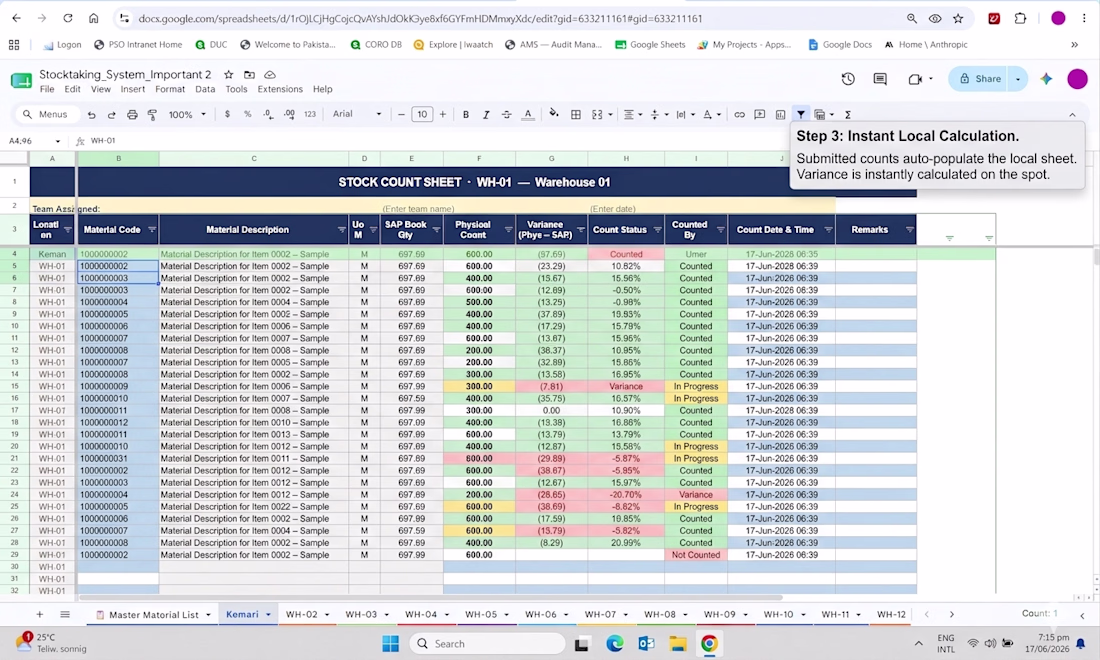Toggle the filter button in the toolbar
The width and height of the screenshot is (1100, 660).
pyautogui.click(x=800, y=114)
